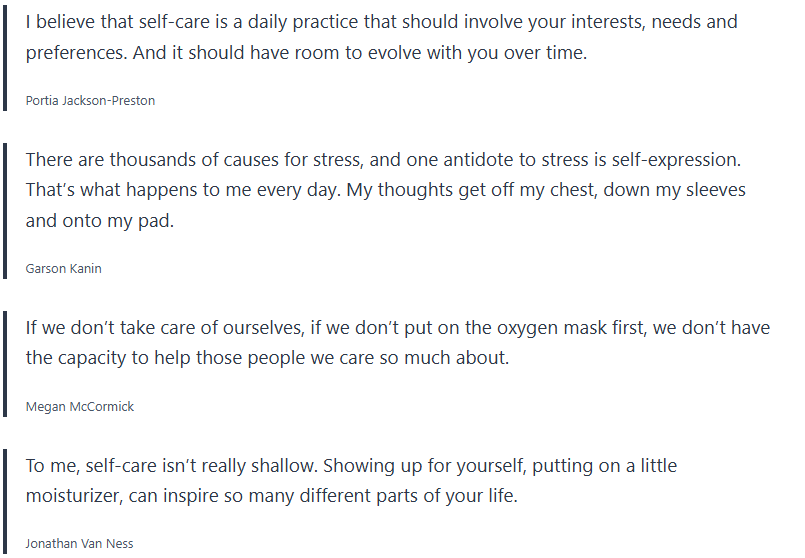This screenshot has width=805, height=558.
Task: Click the line starting "To me, self-care isn't"
Action: [351, 466]
